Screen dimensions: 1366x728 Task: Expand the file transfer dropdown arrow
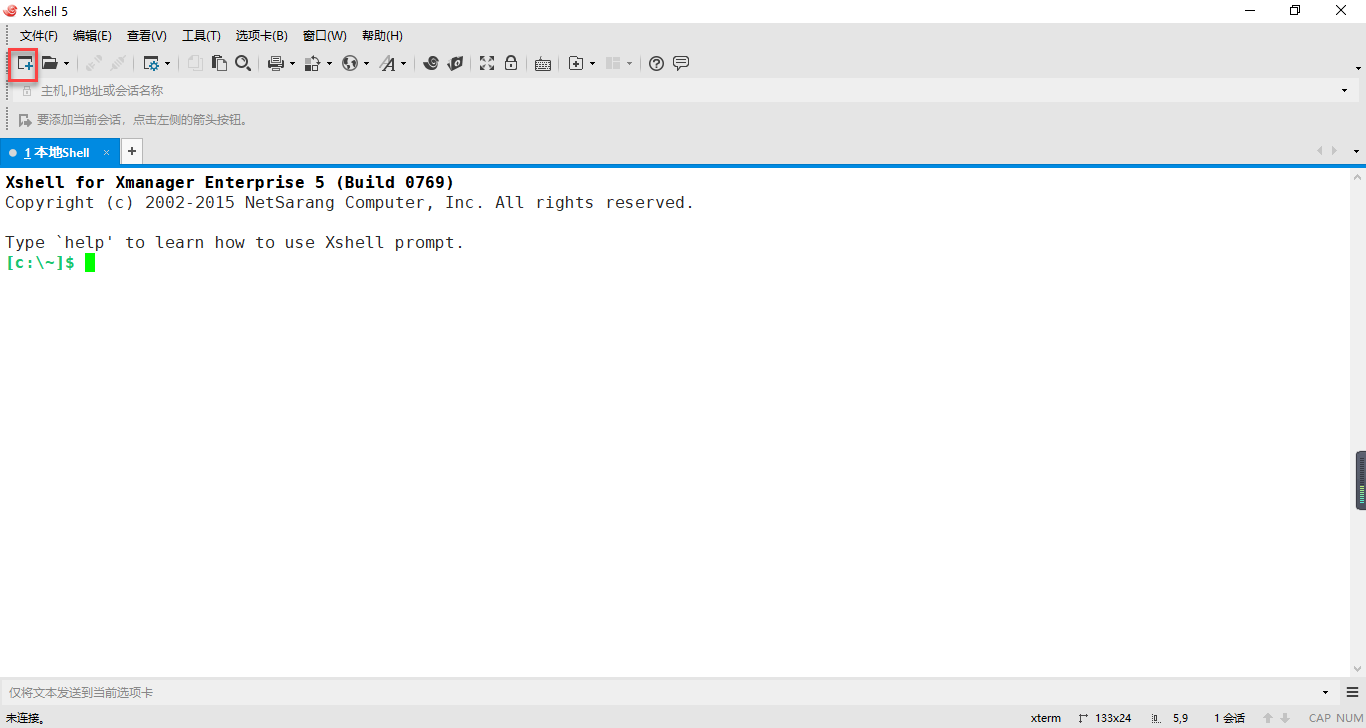pos(329,64)
